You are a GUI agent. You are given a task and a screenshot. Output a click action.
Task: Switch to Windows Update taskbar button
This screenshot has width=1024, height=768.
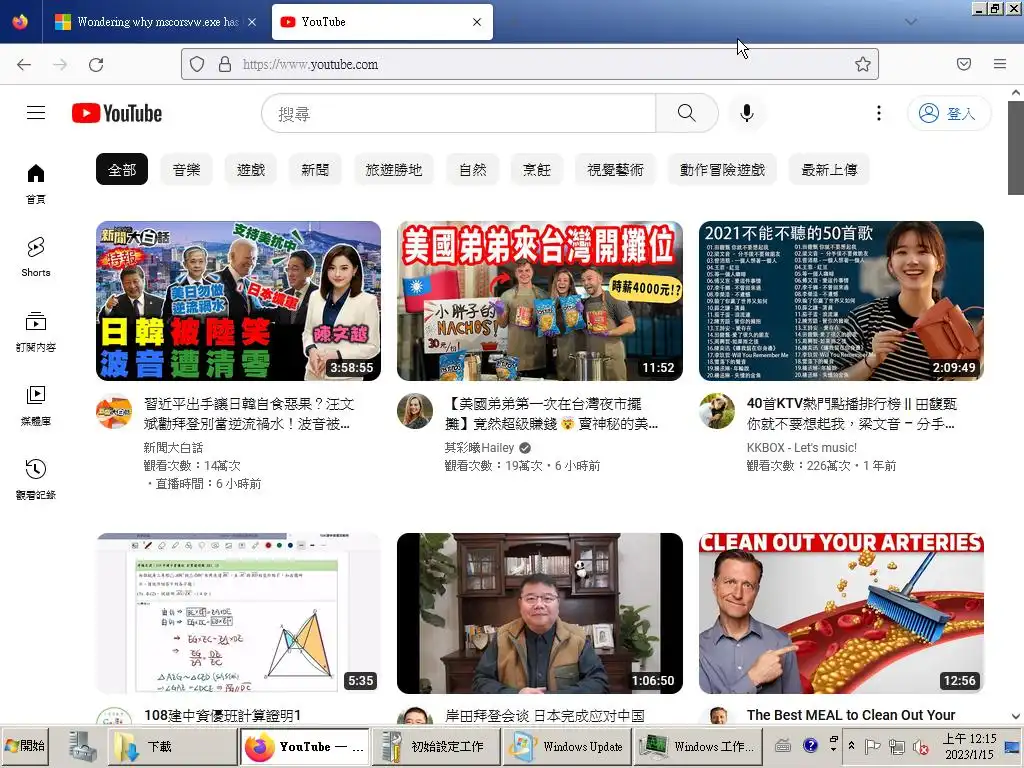point(567,746)
